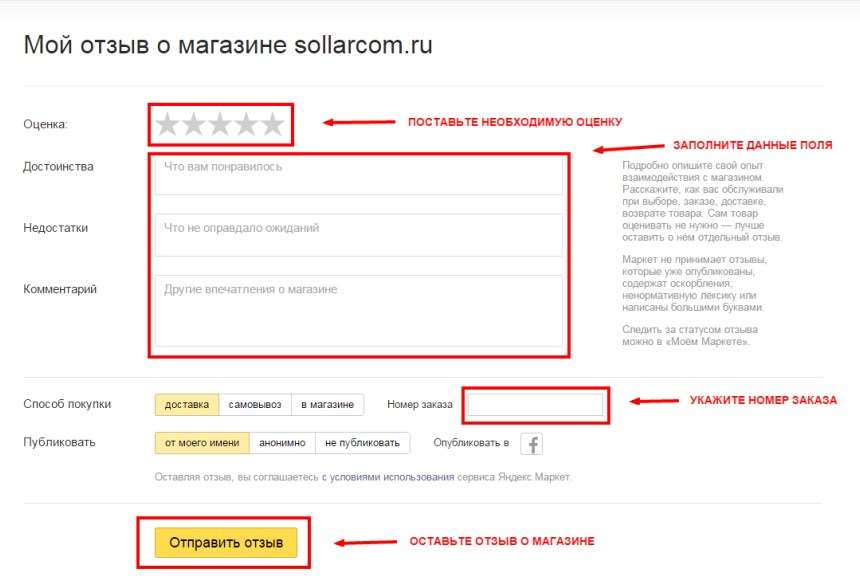Open the 'условиями использования' link
The image size is (860, 580).
tap(392, 477)
